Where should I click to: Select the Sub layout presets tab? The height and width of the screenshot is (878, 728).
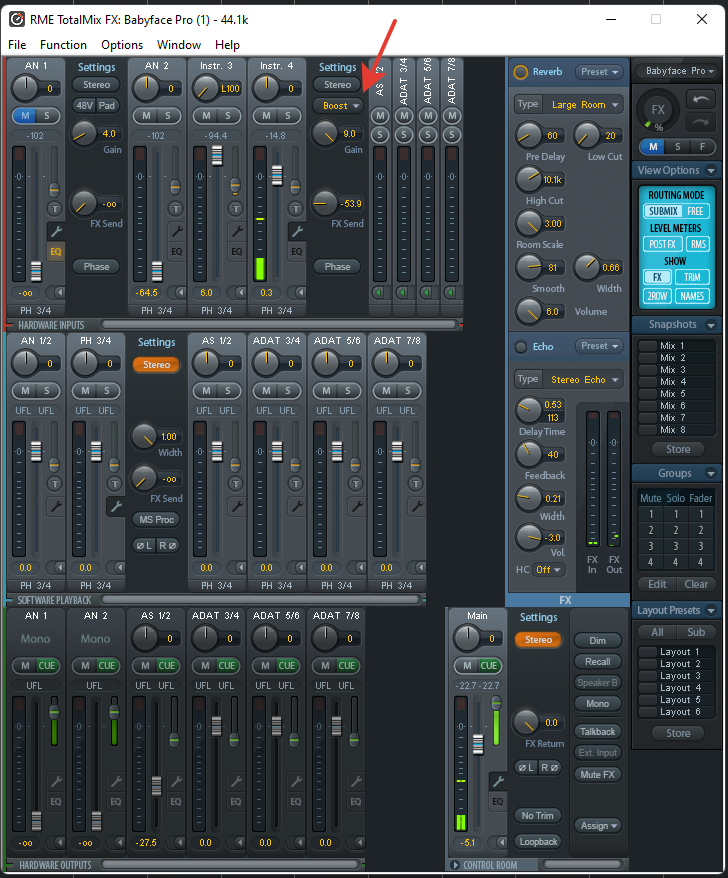tap(696, 632)
